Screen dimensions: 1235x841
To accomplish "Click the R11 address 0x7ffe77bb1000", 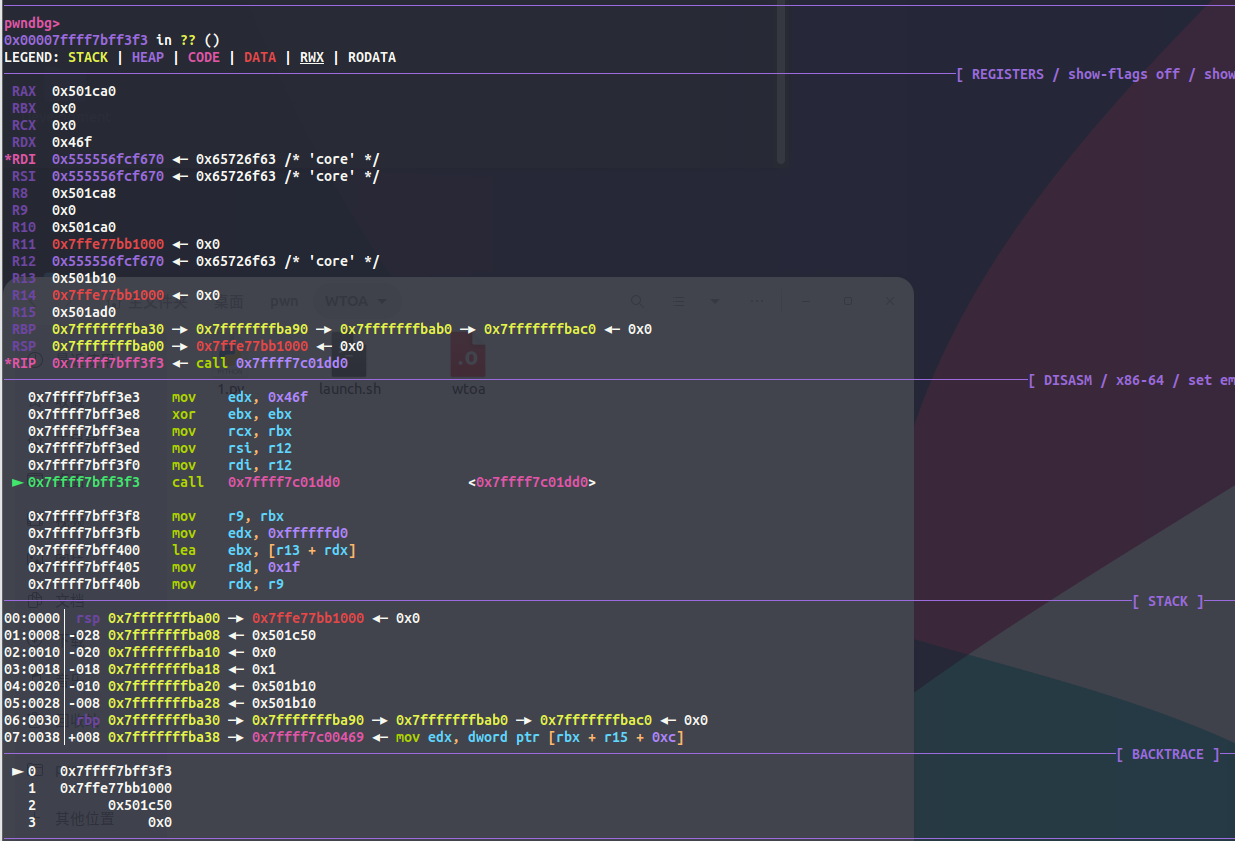I will [x=108, y=244].
